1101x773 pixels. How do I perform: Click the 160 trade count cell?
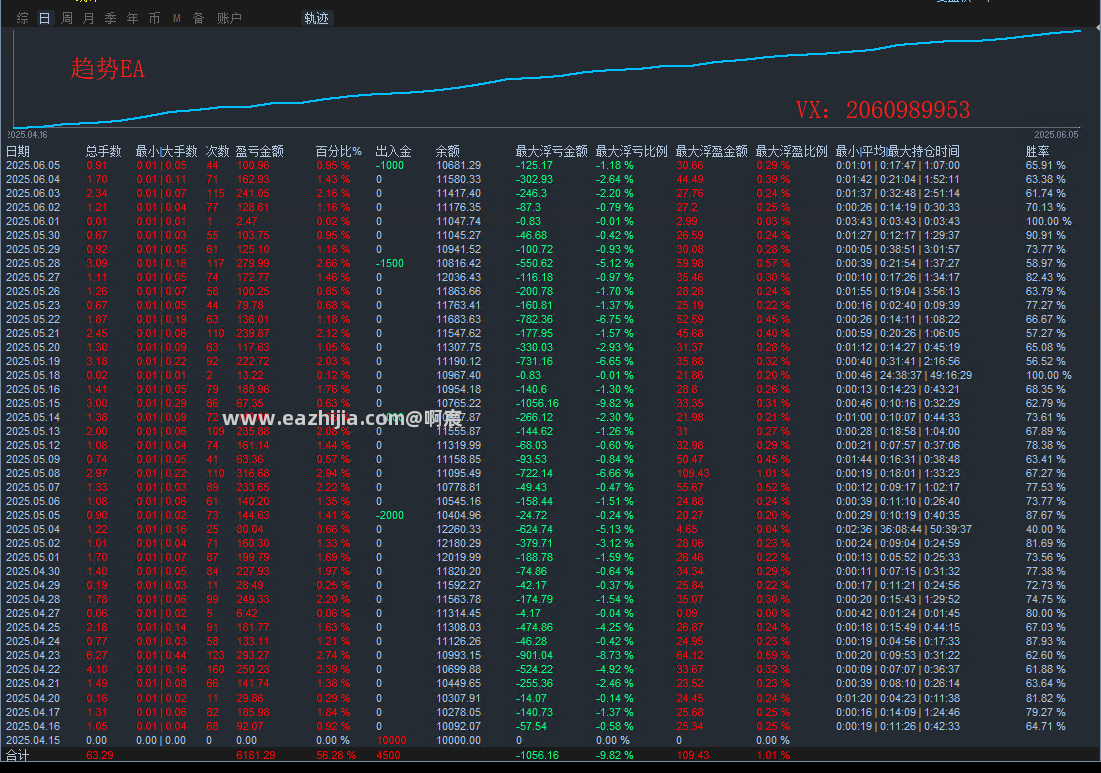point(216,669)
